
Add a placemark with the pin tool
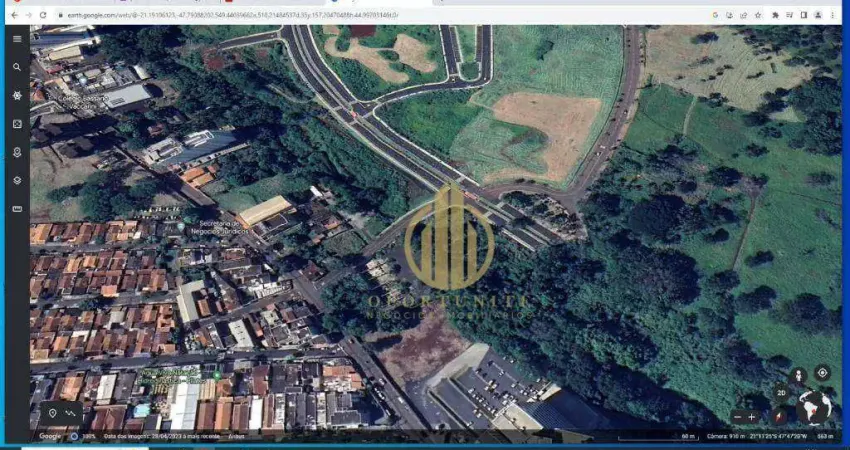tap(53, 414)
